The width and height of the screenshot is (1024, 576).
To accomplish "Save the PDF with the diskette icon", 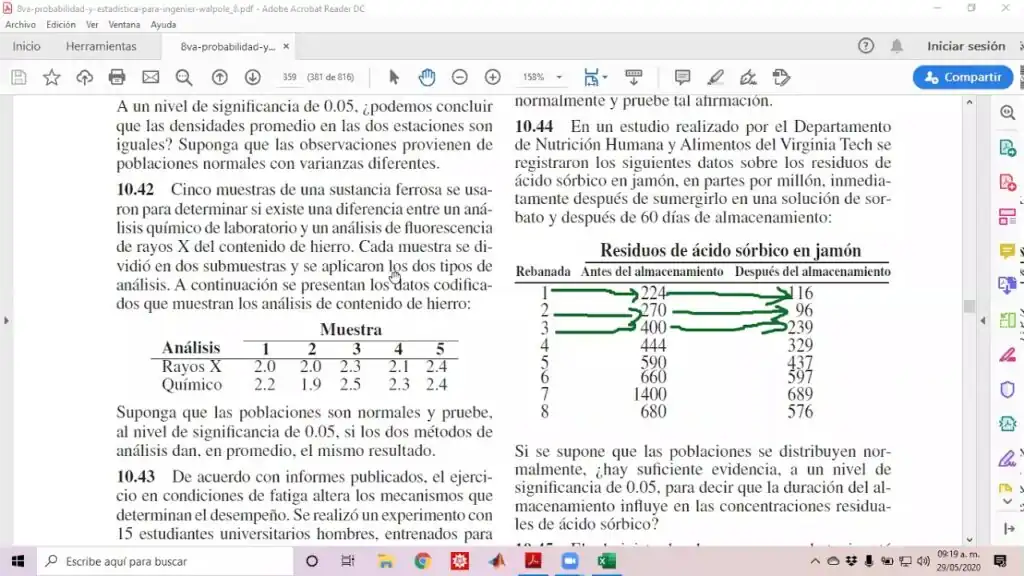I will [x=19, y=77].
